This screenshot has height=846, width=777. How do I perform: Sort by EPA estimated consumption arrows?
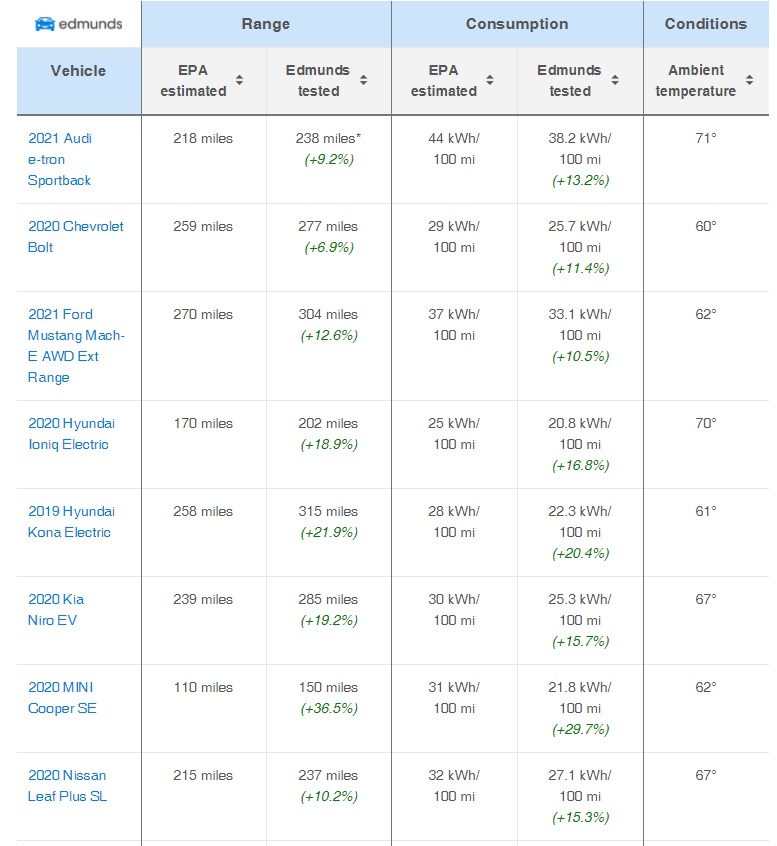pos(489,80)
